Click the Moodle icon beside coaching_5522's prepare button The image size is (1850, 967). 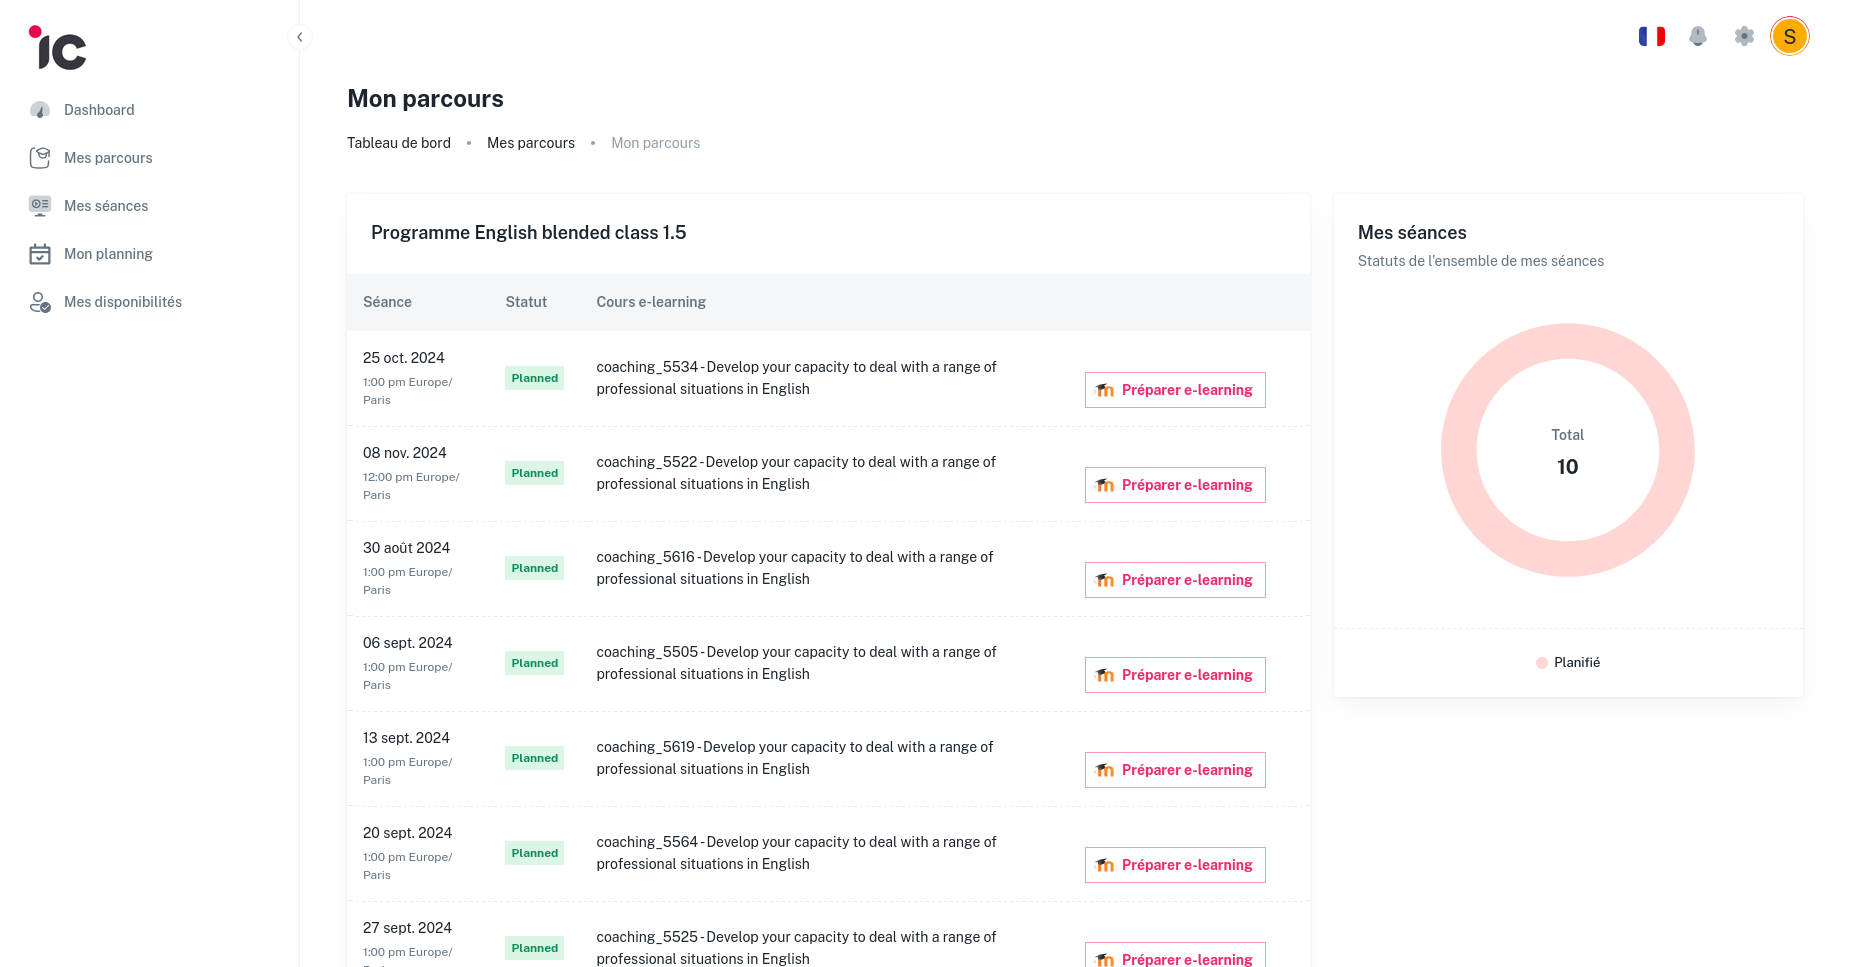click(x=1105, y=485)
